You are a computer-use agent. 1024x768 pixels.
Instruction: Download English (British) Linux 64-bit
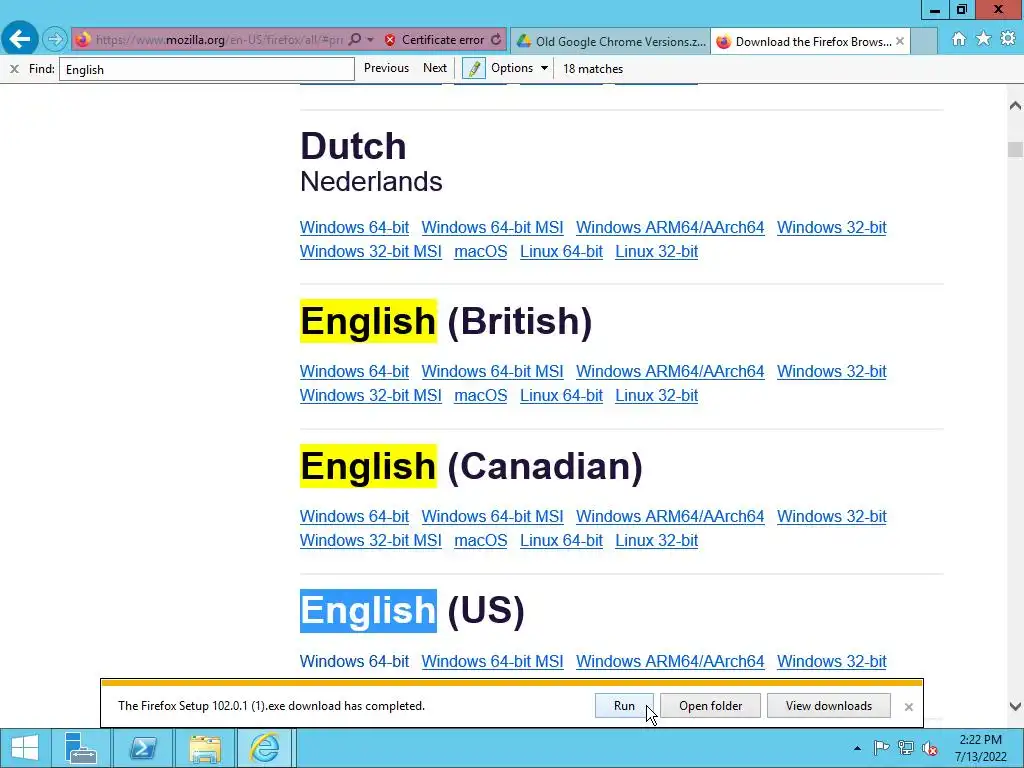pos(561,395)
